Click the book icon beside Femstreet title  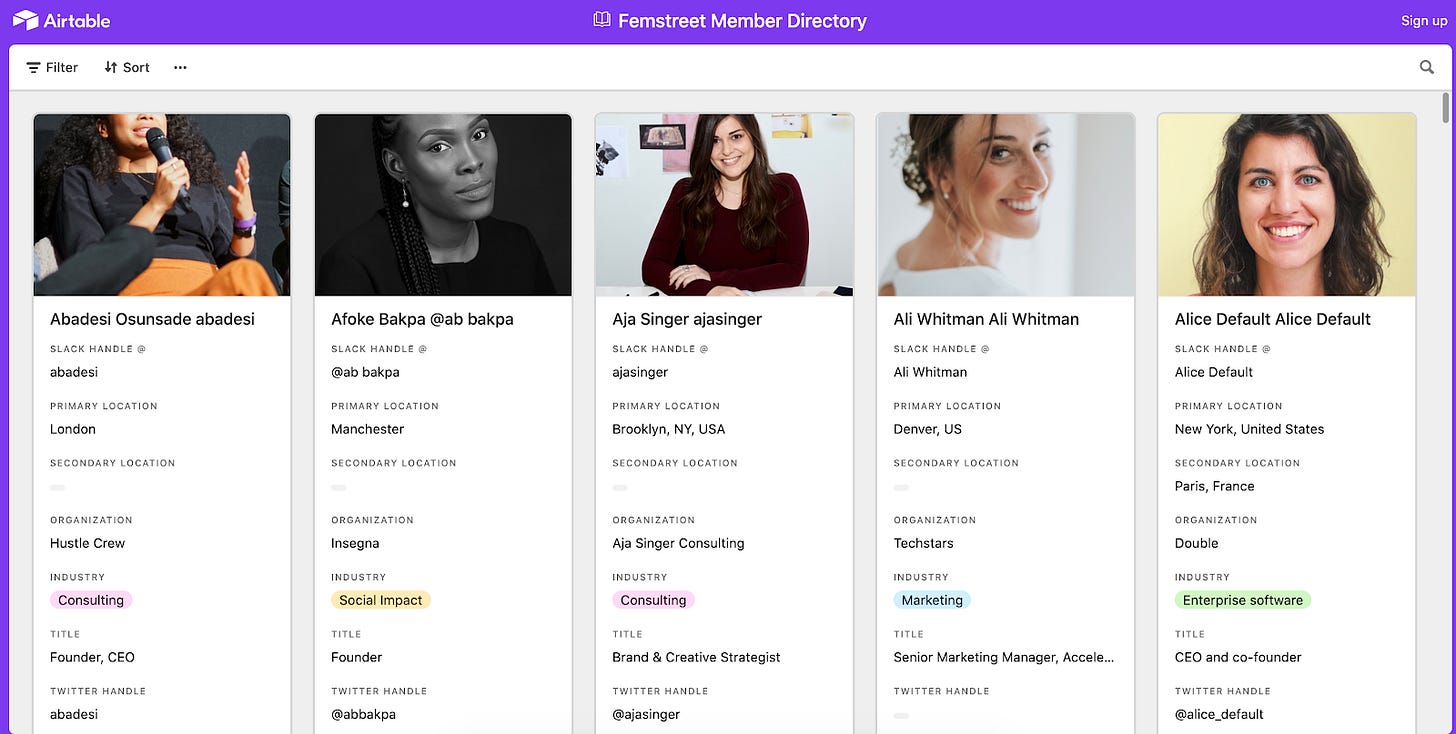click(x=601, y=20)
